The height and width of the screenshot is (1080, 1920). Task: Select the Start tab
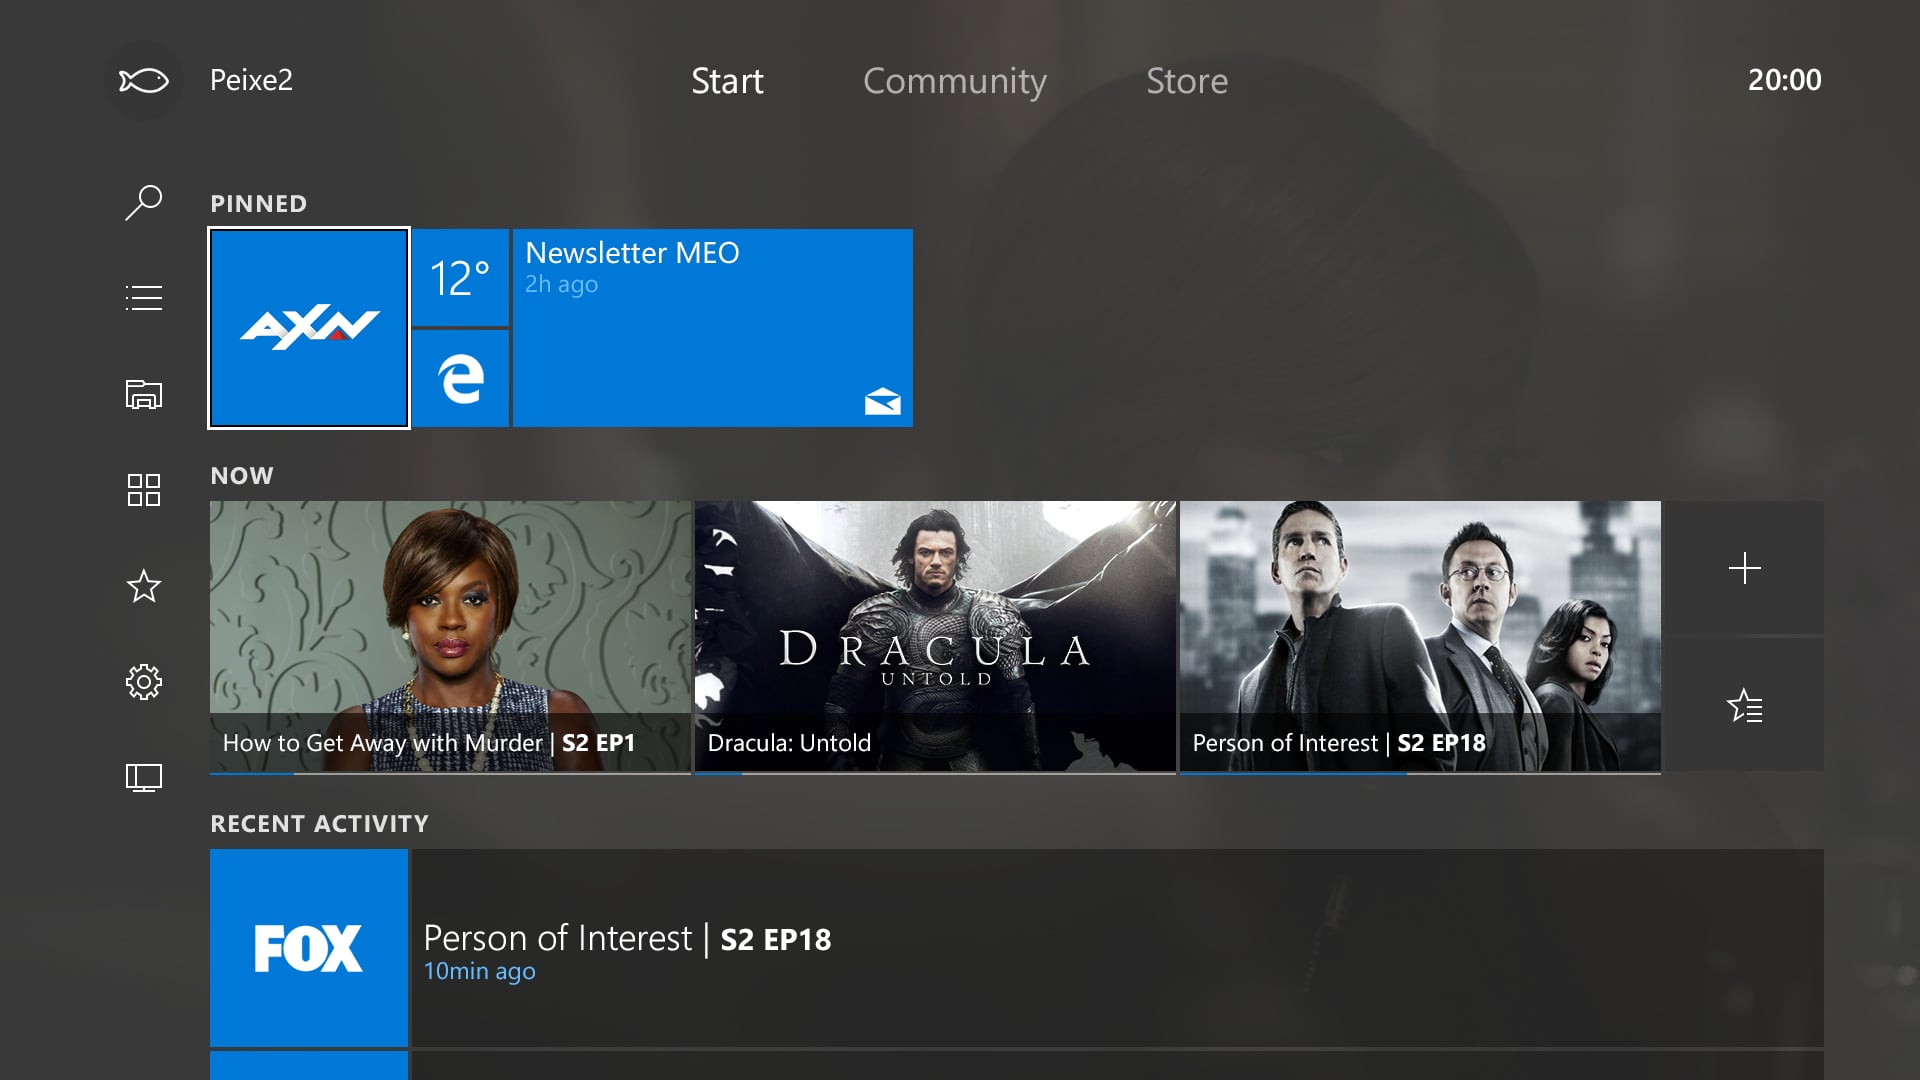coord(727,81)
